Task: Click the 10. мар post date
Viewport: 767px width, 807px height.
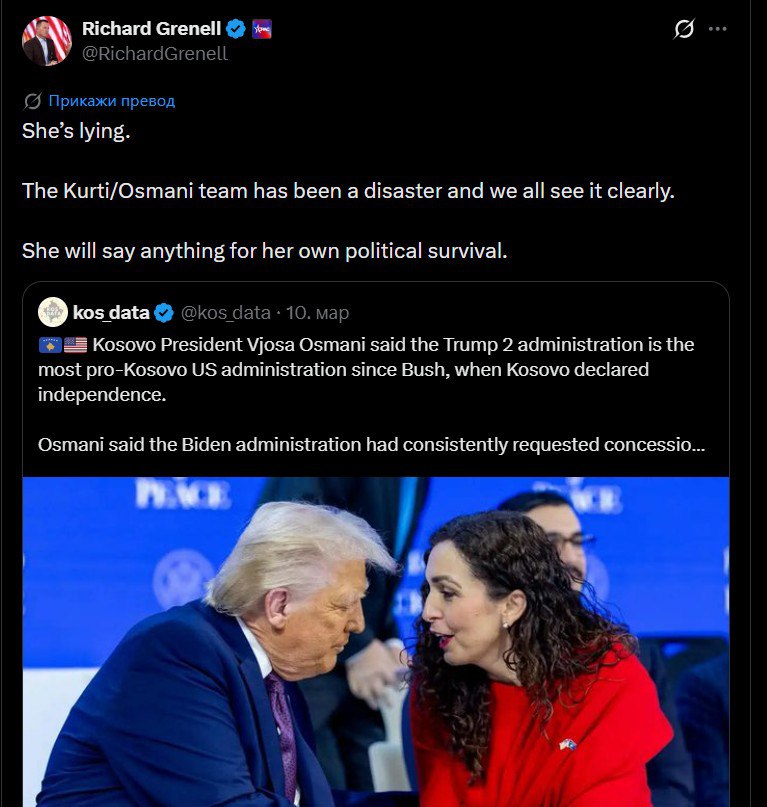Action: pos(318,312)
